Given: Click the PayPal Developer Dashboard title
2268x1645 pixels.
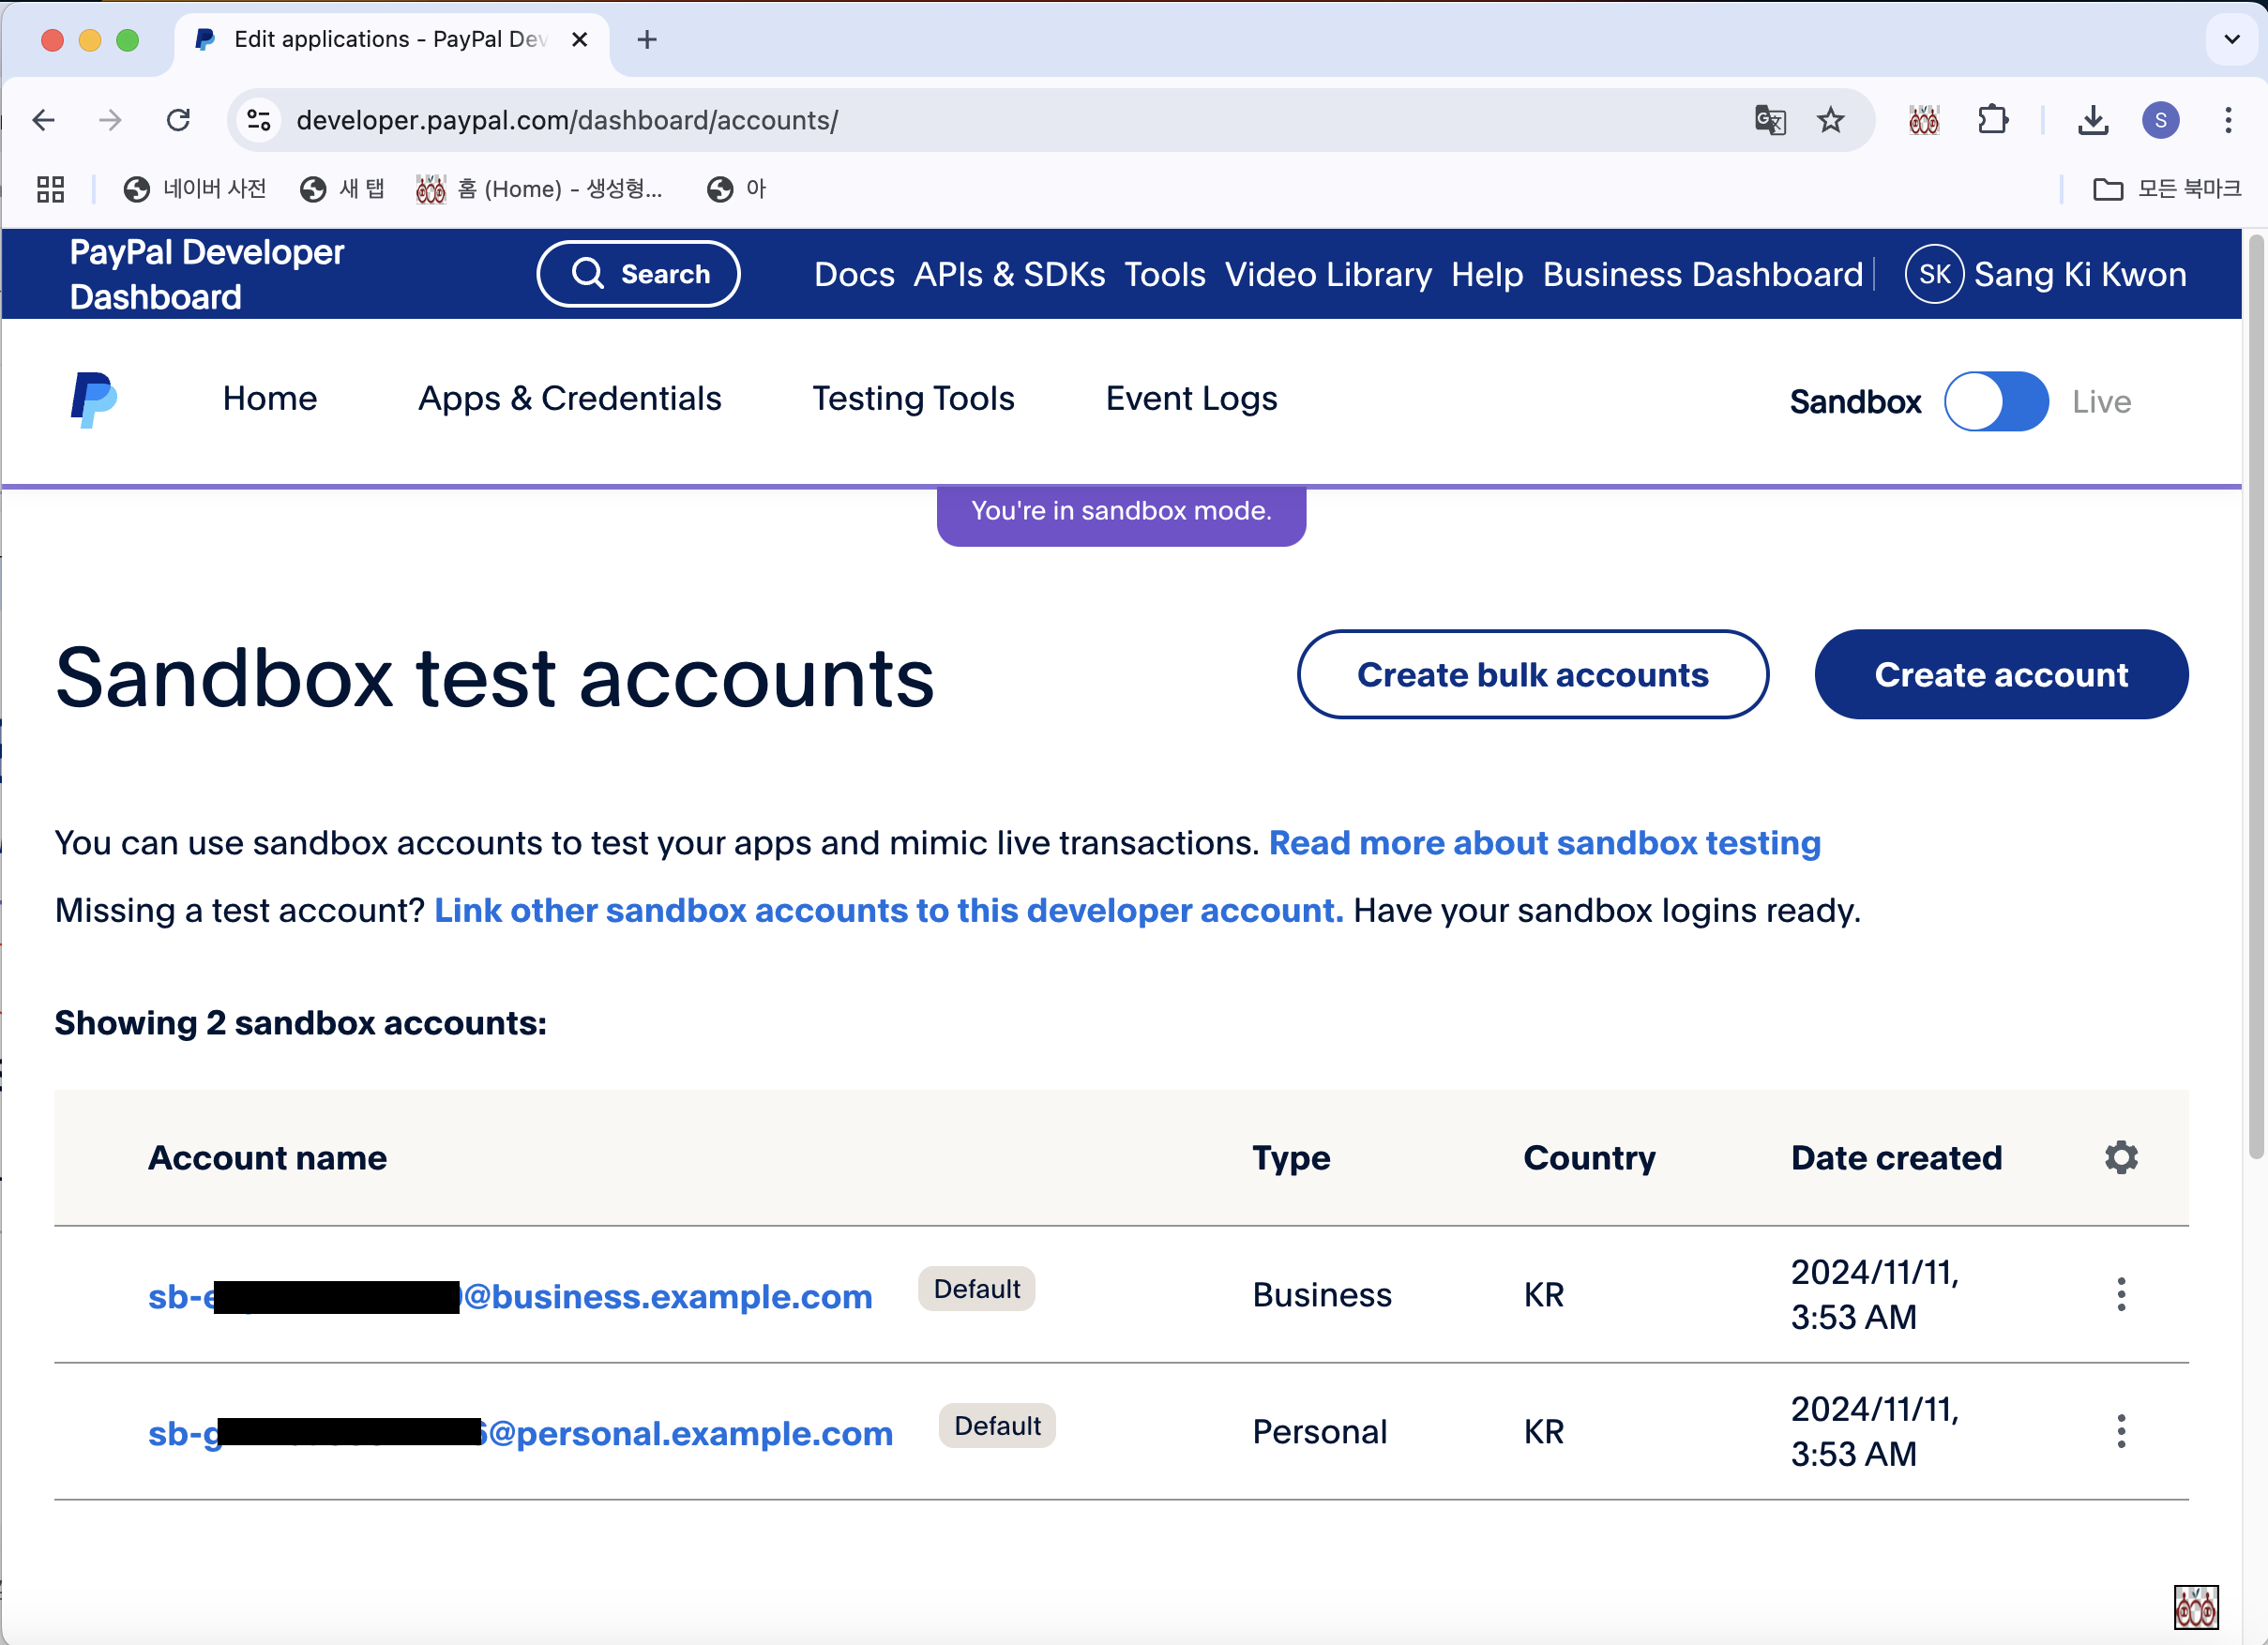Looking at the screenshot, I should point(207,274).
